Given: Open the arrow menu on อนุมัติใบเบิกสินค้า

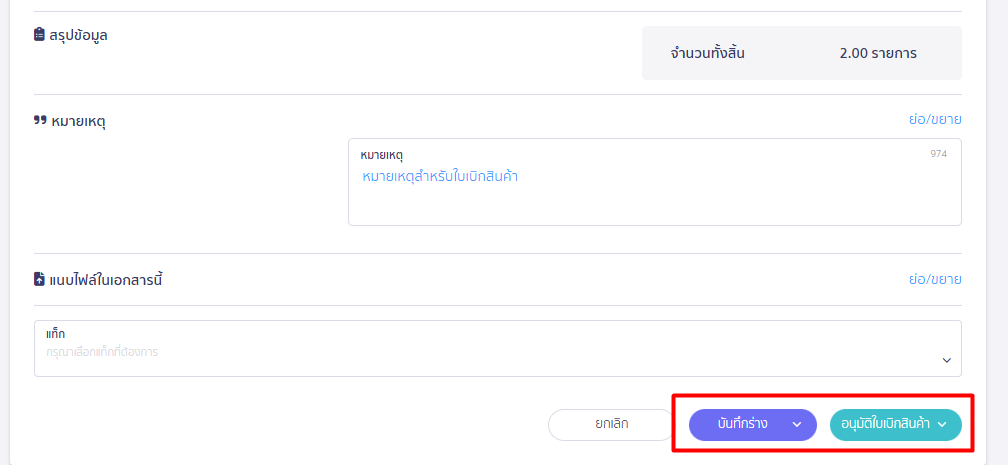Looking at the screenshot, I should 942,424.
